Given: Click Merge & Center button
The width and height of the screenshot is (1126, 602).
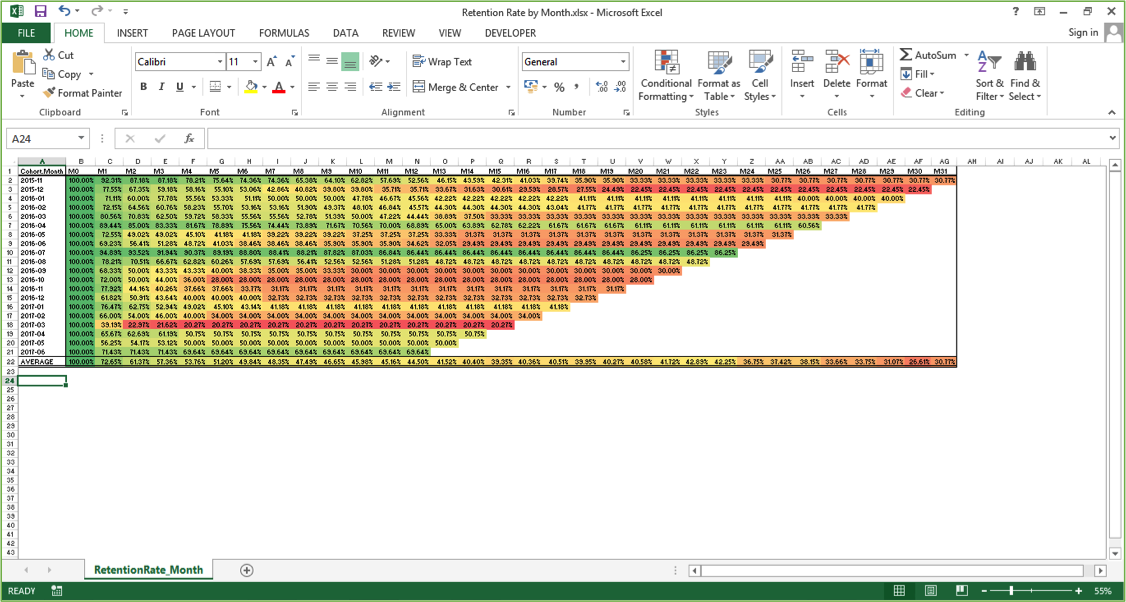Looking at the screenshot, I should [x=457, y=87].
